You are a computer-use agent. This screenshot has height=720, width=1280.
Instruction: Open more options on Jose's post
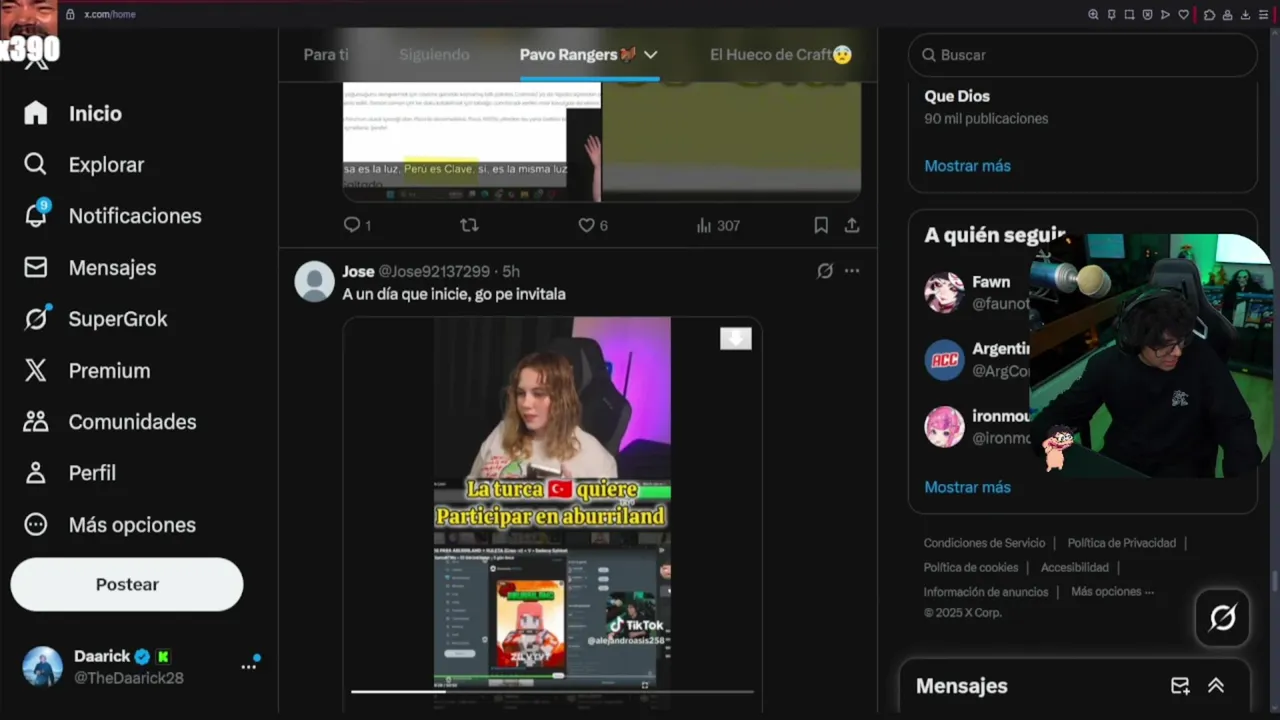tap(852, 271)
